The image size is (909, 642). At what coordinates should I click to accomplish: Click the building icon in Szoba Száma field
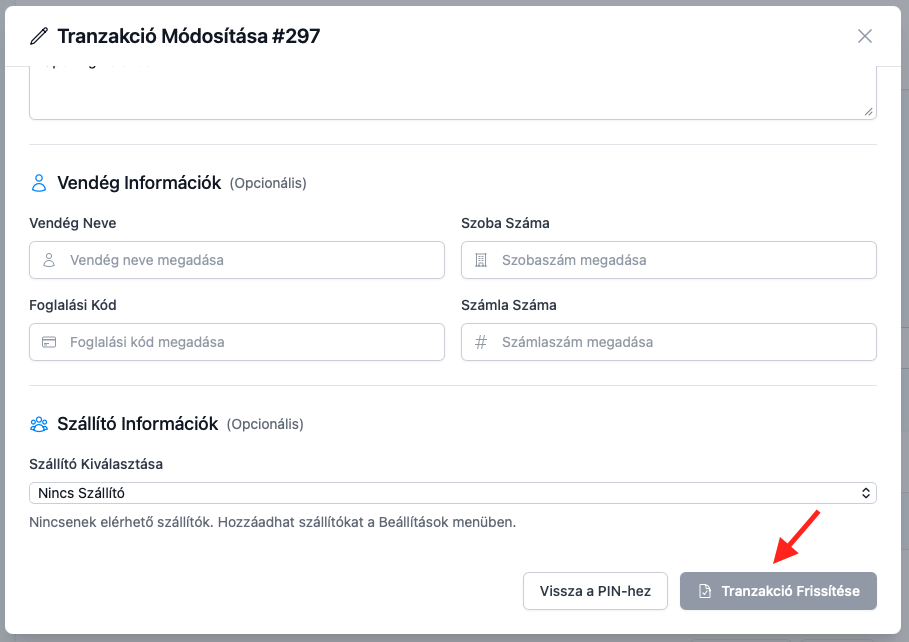(x=481, y=260)
